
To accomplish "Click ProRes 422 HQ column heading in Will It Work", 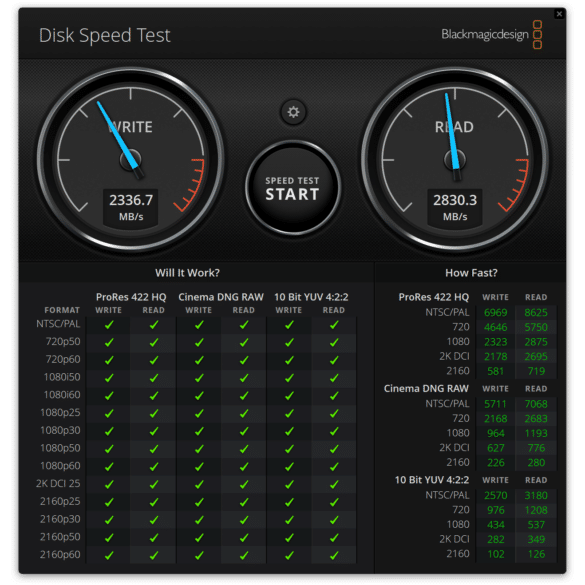I will point(131,297).
